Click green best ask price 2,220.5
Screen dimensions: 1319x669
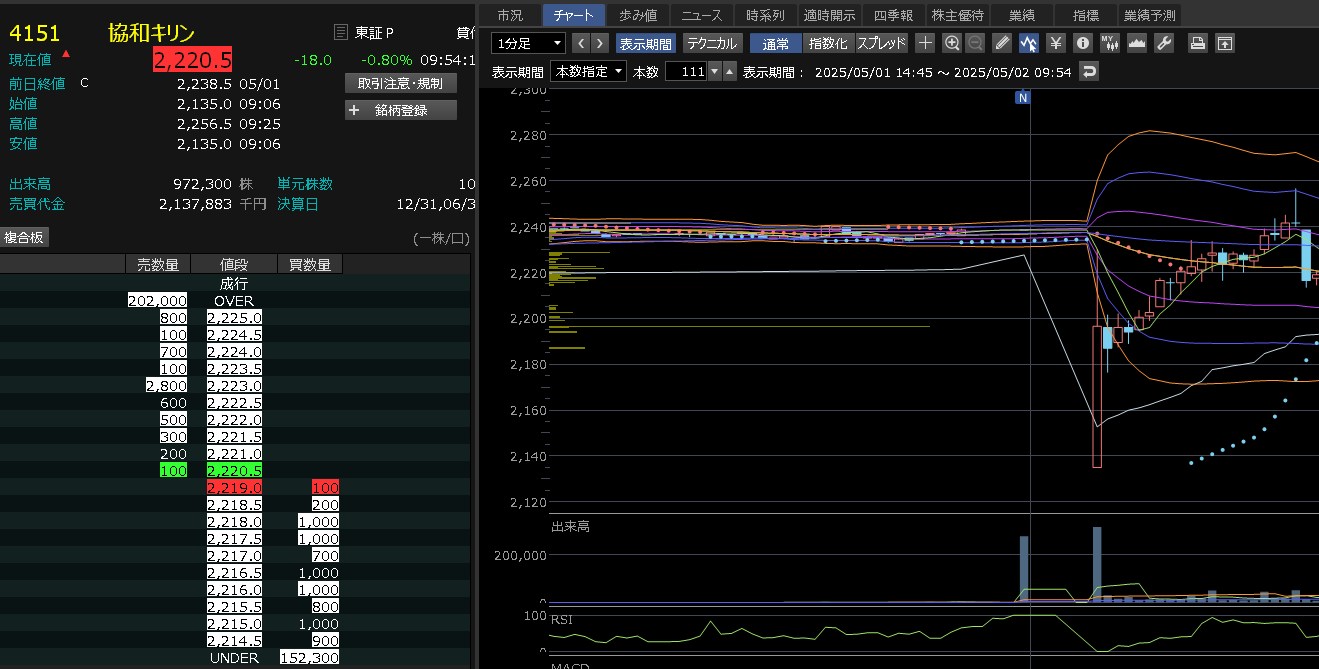pos(235,471)
